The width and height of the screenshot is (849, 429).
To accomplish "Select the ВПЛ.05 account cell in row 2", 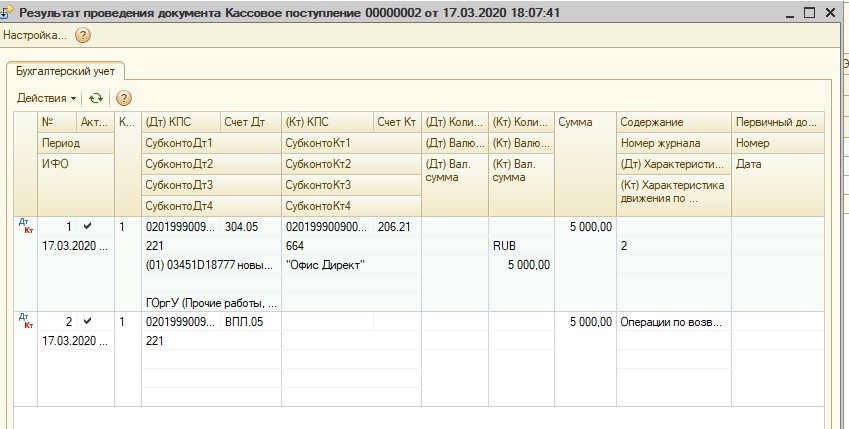I will tap(245, 322).
